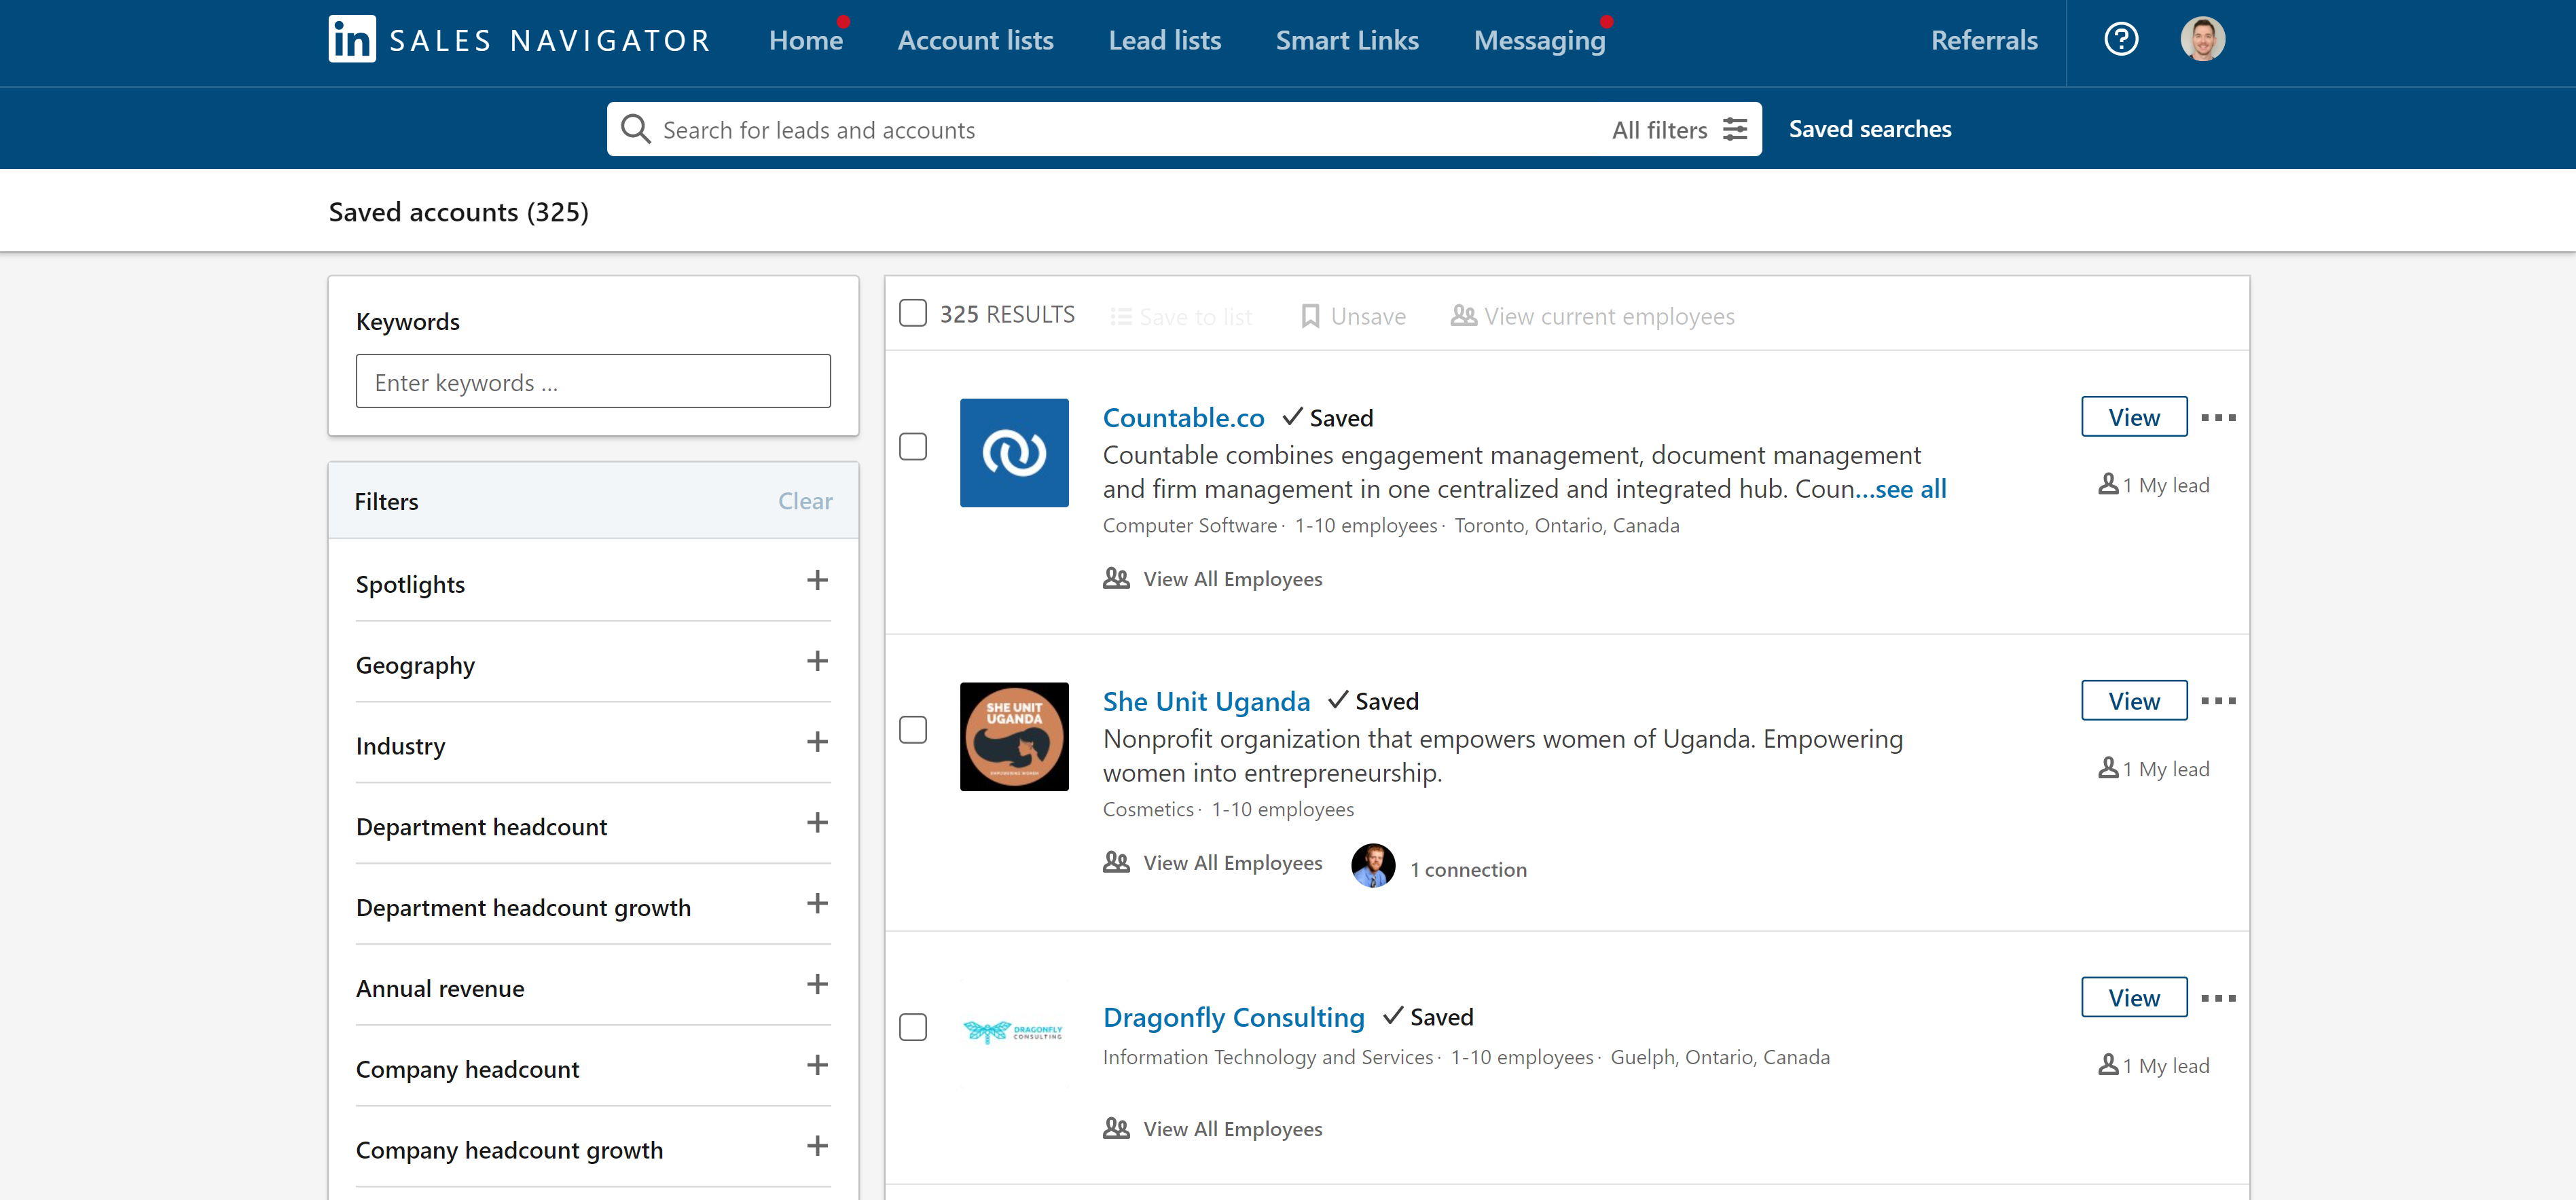Open the She Unit Uganda account link
This screenshot has height=1200, width=2576.
(x=1206, y=701)
